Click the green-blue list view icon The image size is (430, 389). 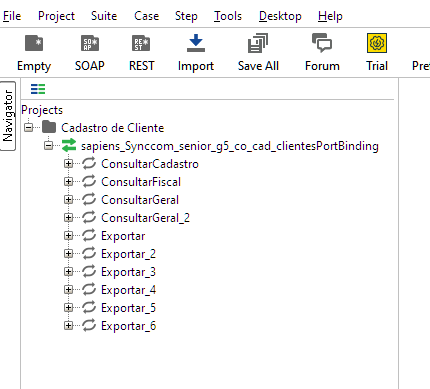(38, 89)
